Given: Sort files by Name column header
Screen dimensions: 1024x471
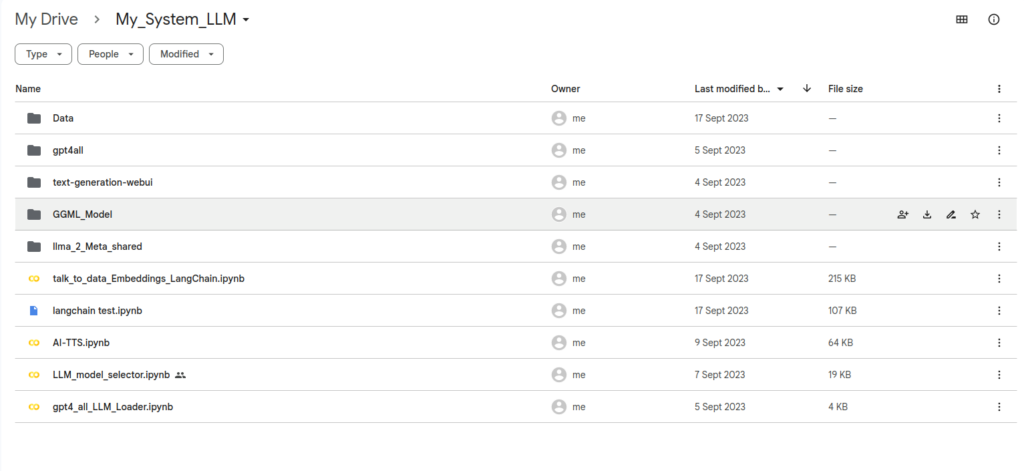Looking at the screenshot, I should pyautogui.click(x=28, y=89).
